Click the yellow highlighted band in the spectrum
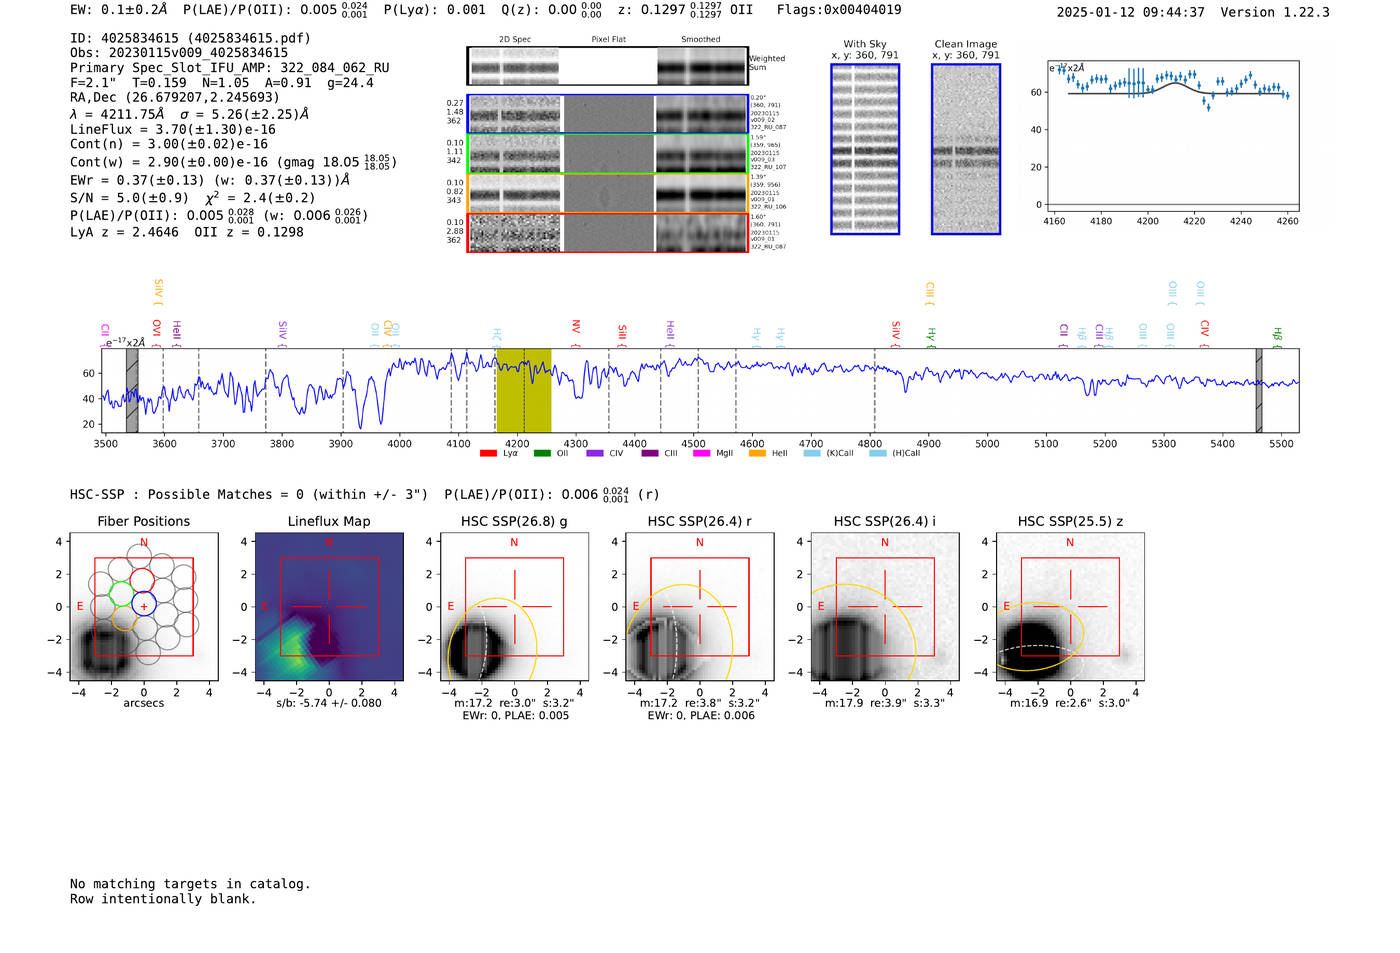This screenshot has width=1400, height=953. tap(524, 390)
